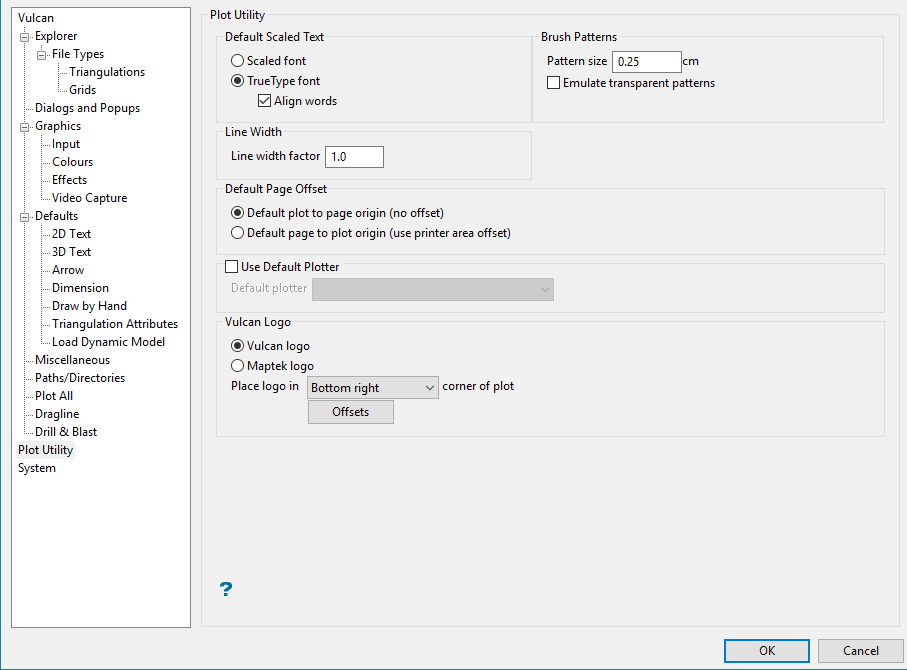The width and height of the screenshot is (907, 670).
Task: Select File Types in the tree
Action: (78, 54)
